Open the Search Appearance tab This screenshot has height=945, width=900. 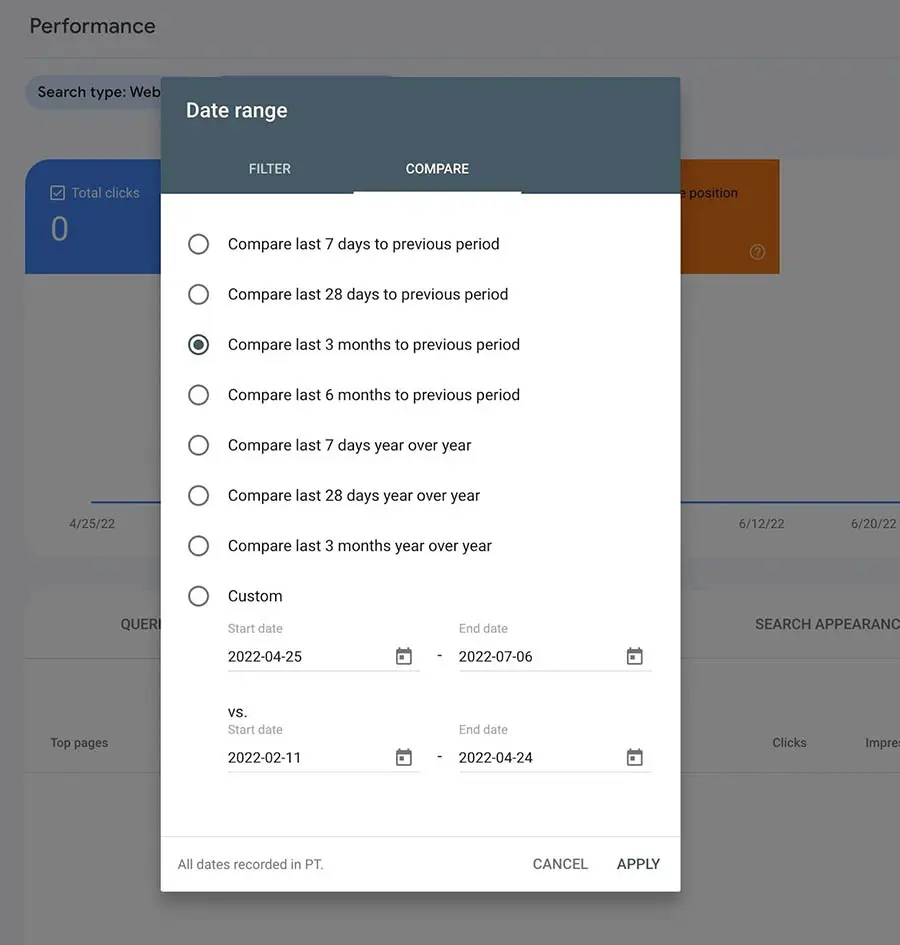(826, 624)
